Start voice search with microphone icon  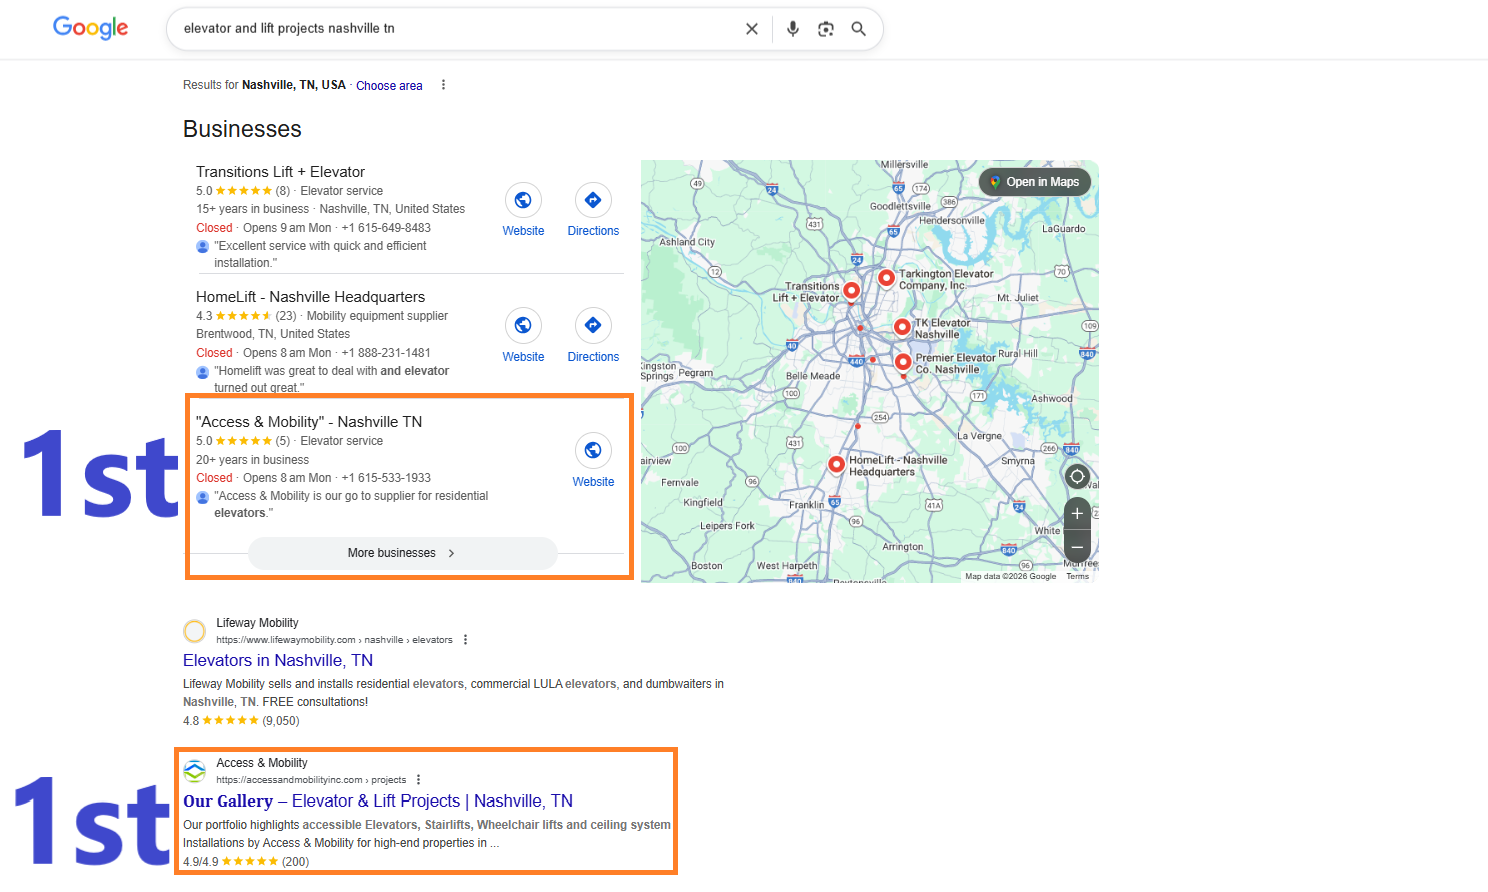point(793,29)
